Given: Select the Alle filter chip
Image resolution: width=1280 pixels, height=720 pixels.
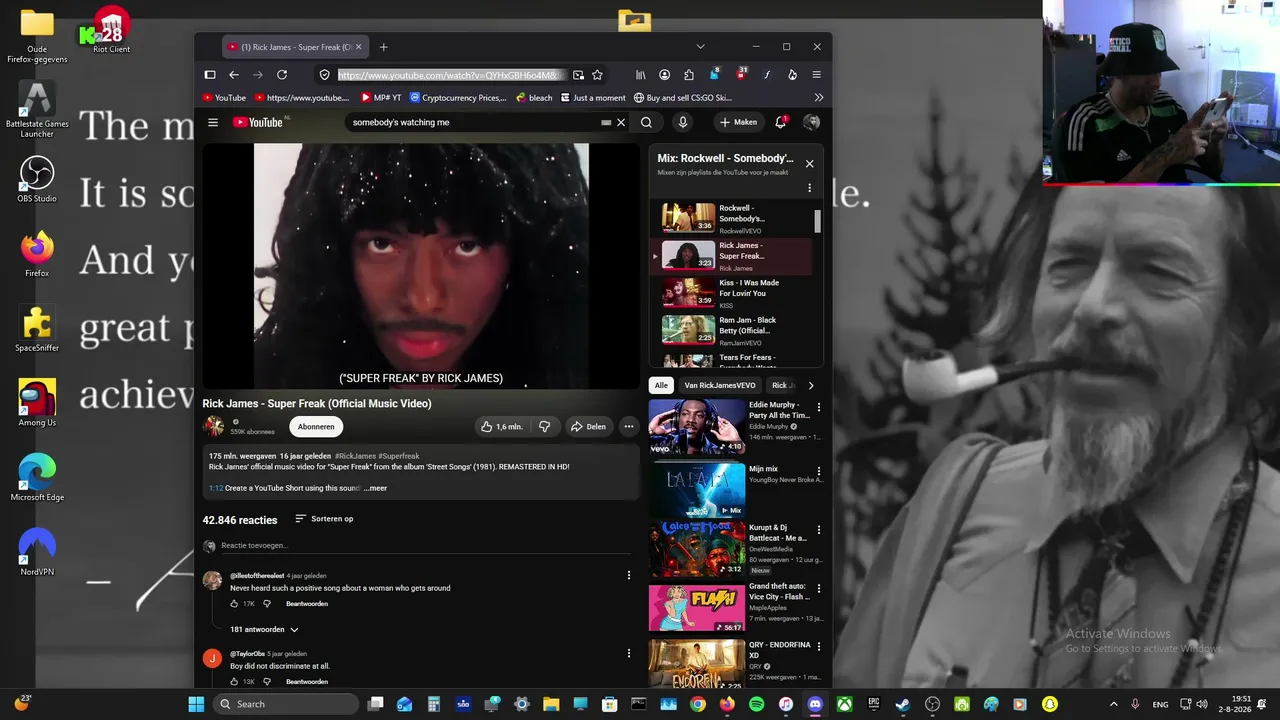Looking at the screenshot, I should tap(661, 385).
